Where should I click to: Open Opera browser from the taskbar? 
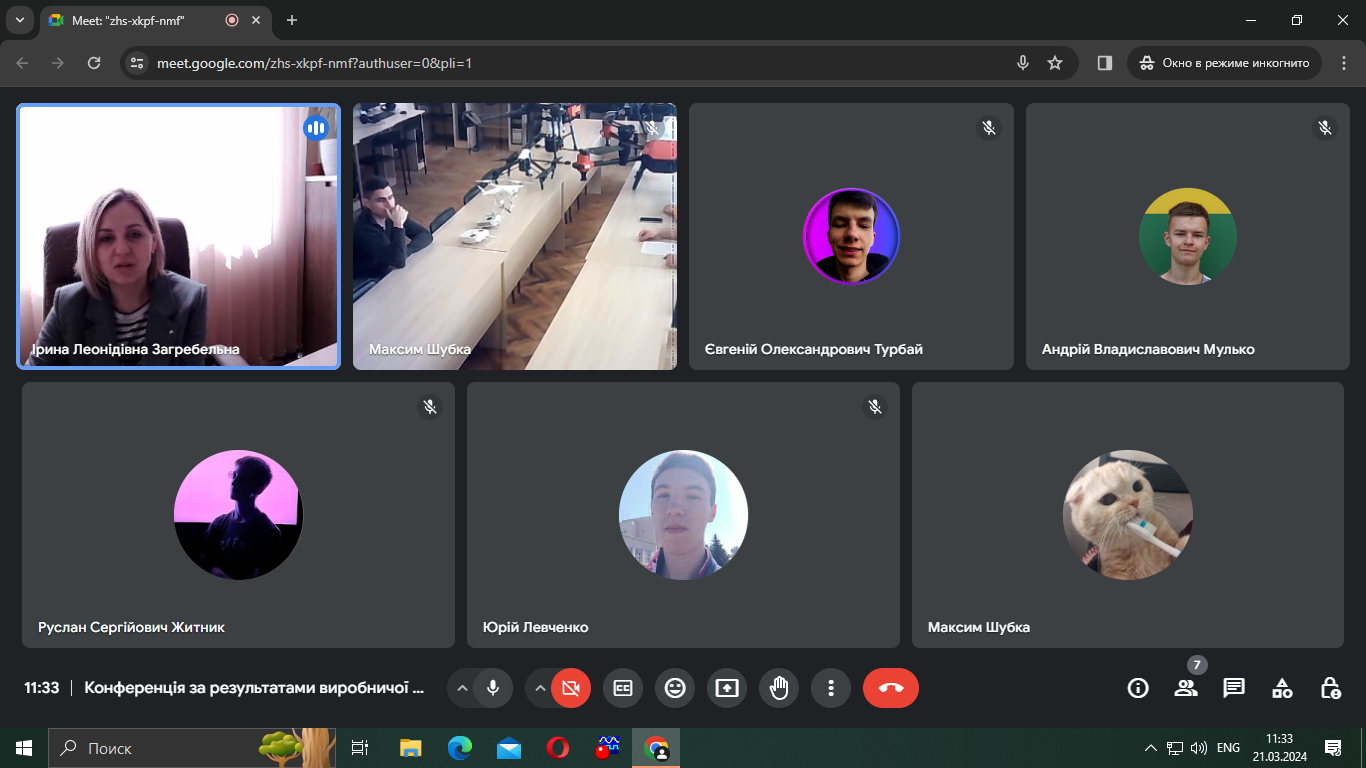[558, 748]
